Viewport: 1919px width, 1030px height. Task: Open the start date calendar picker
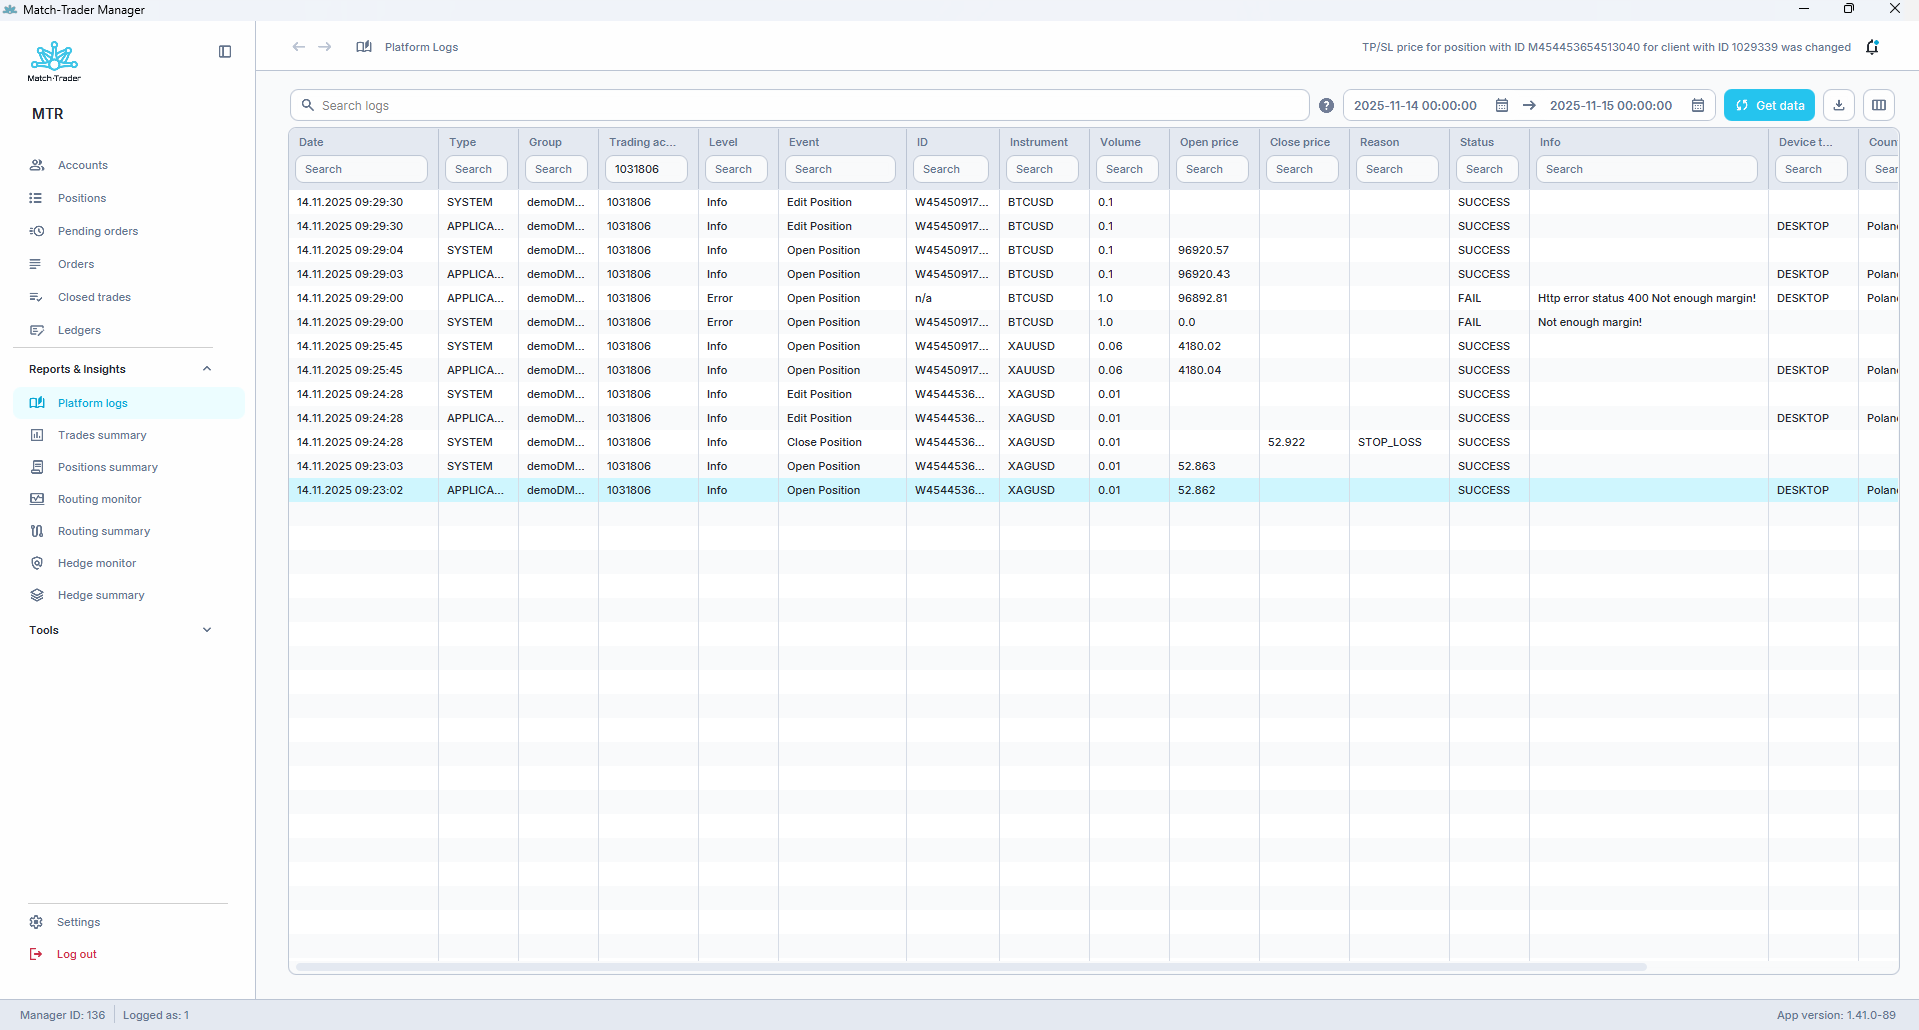tap(1501, 106)
